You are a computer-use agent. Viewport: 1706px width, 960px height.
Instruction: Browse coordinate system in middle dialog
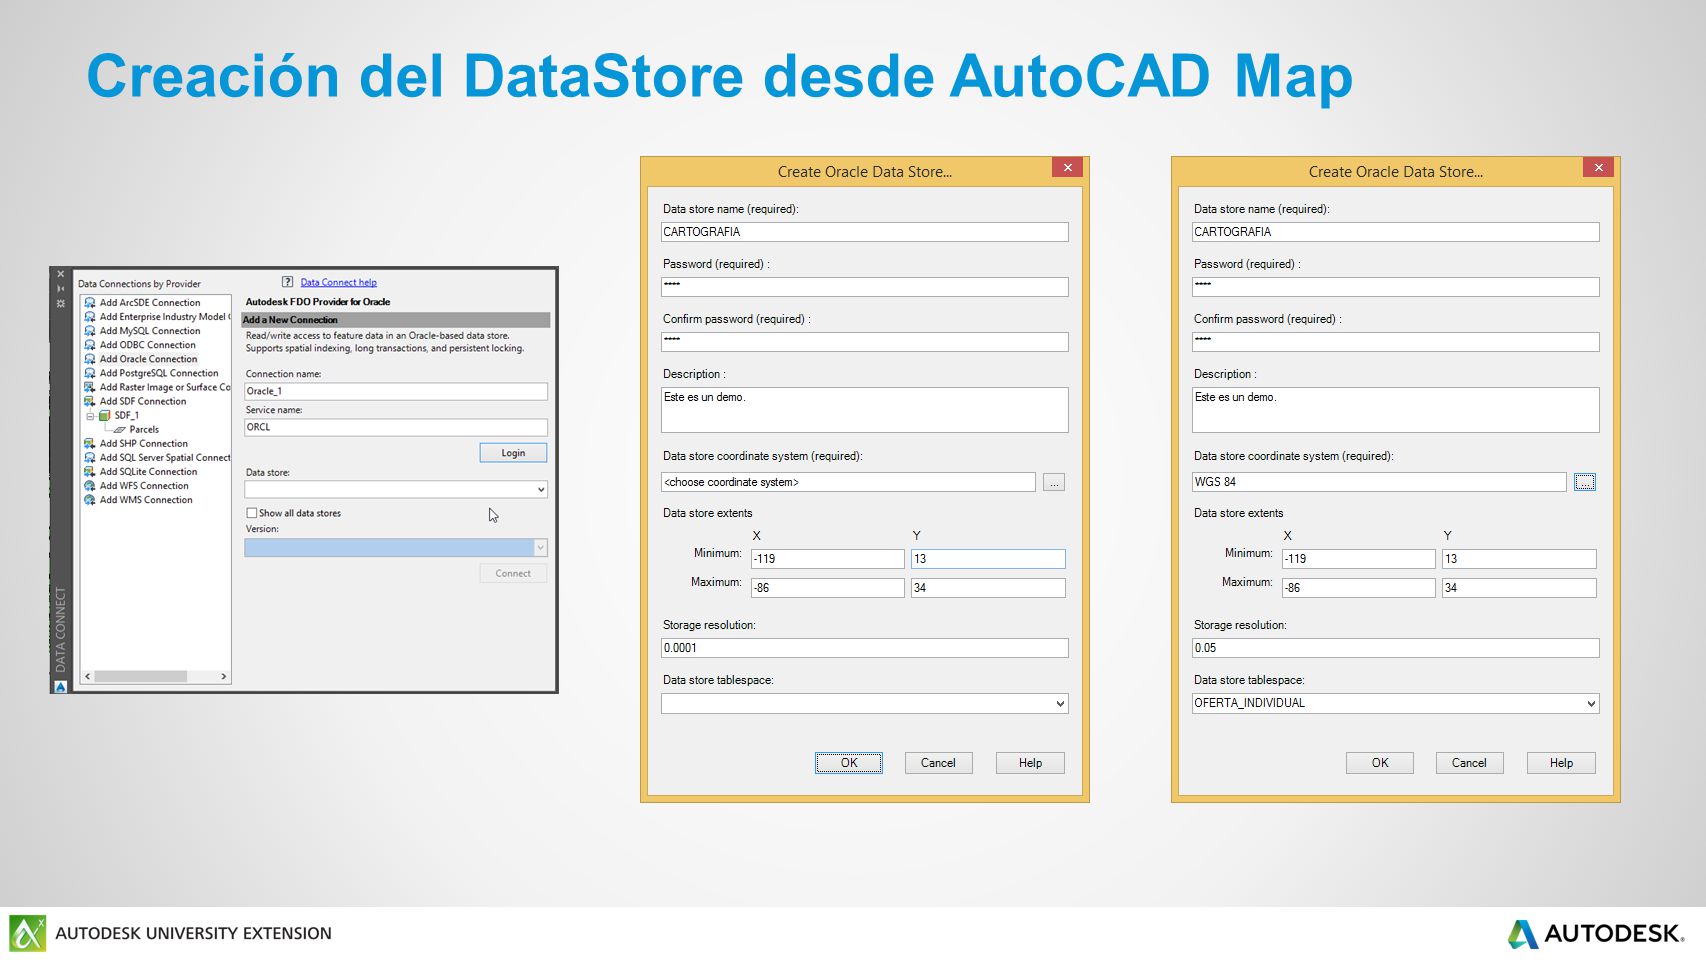tap(1054, 482)
